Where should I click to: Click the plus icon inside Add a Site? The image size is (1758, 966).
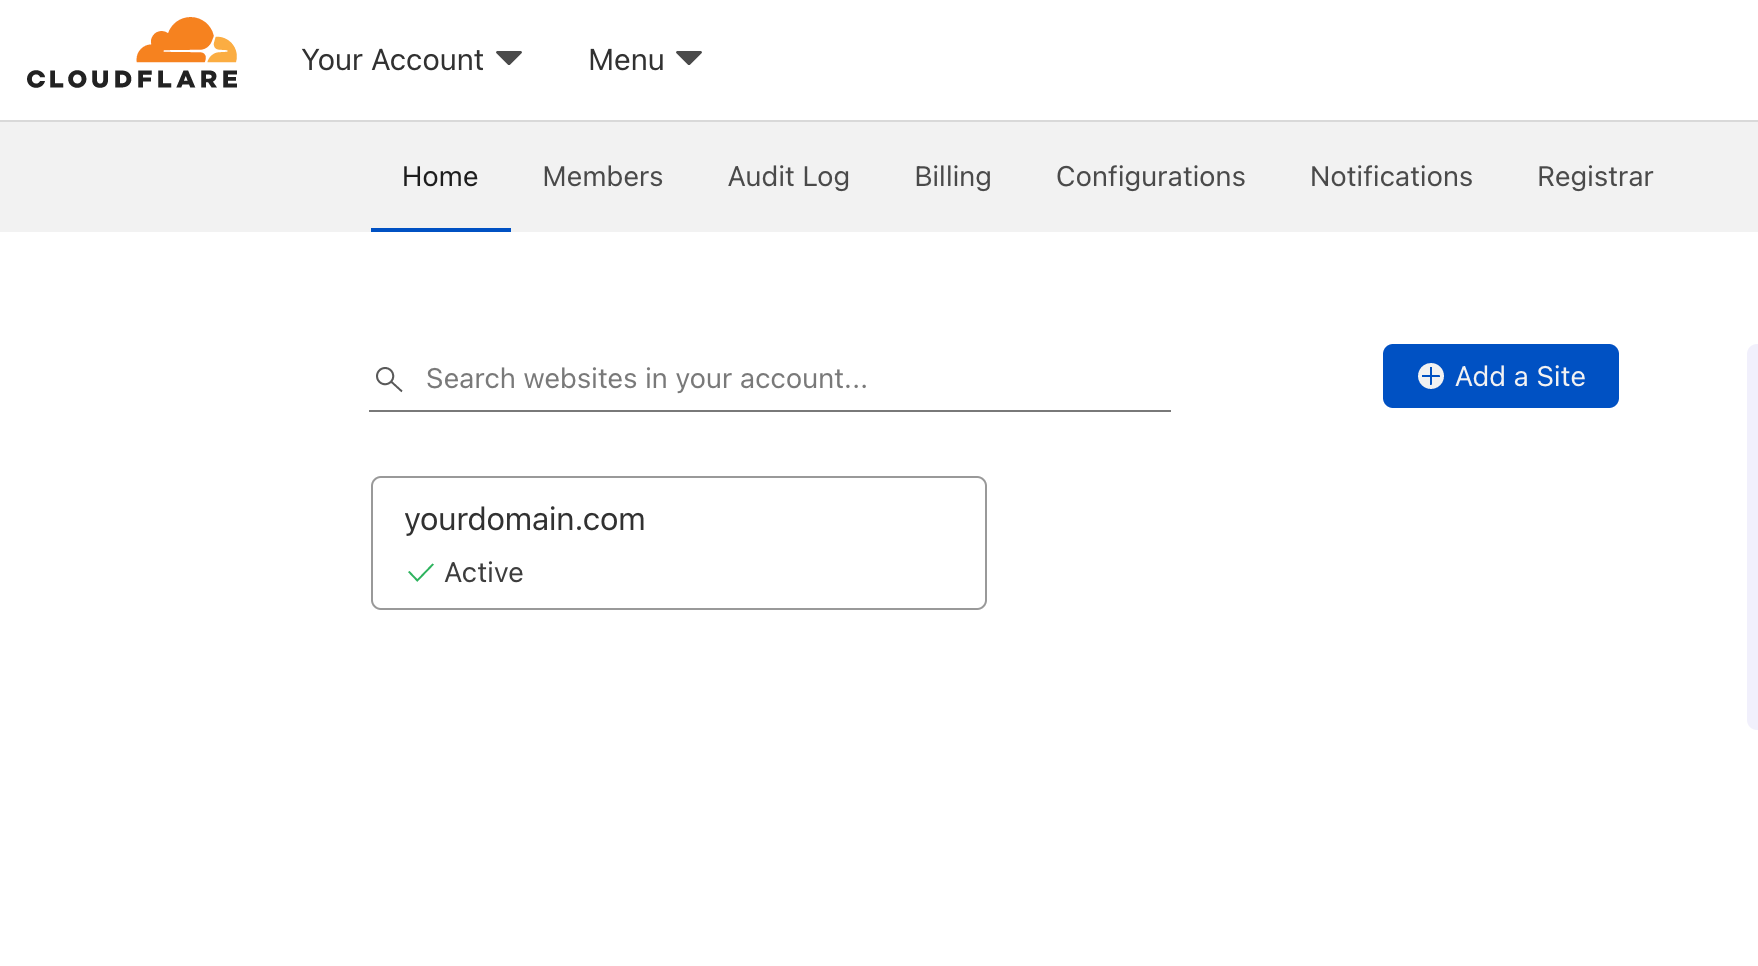click(x=1430, y=376)
